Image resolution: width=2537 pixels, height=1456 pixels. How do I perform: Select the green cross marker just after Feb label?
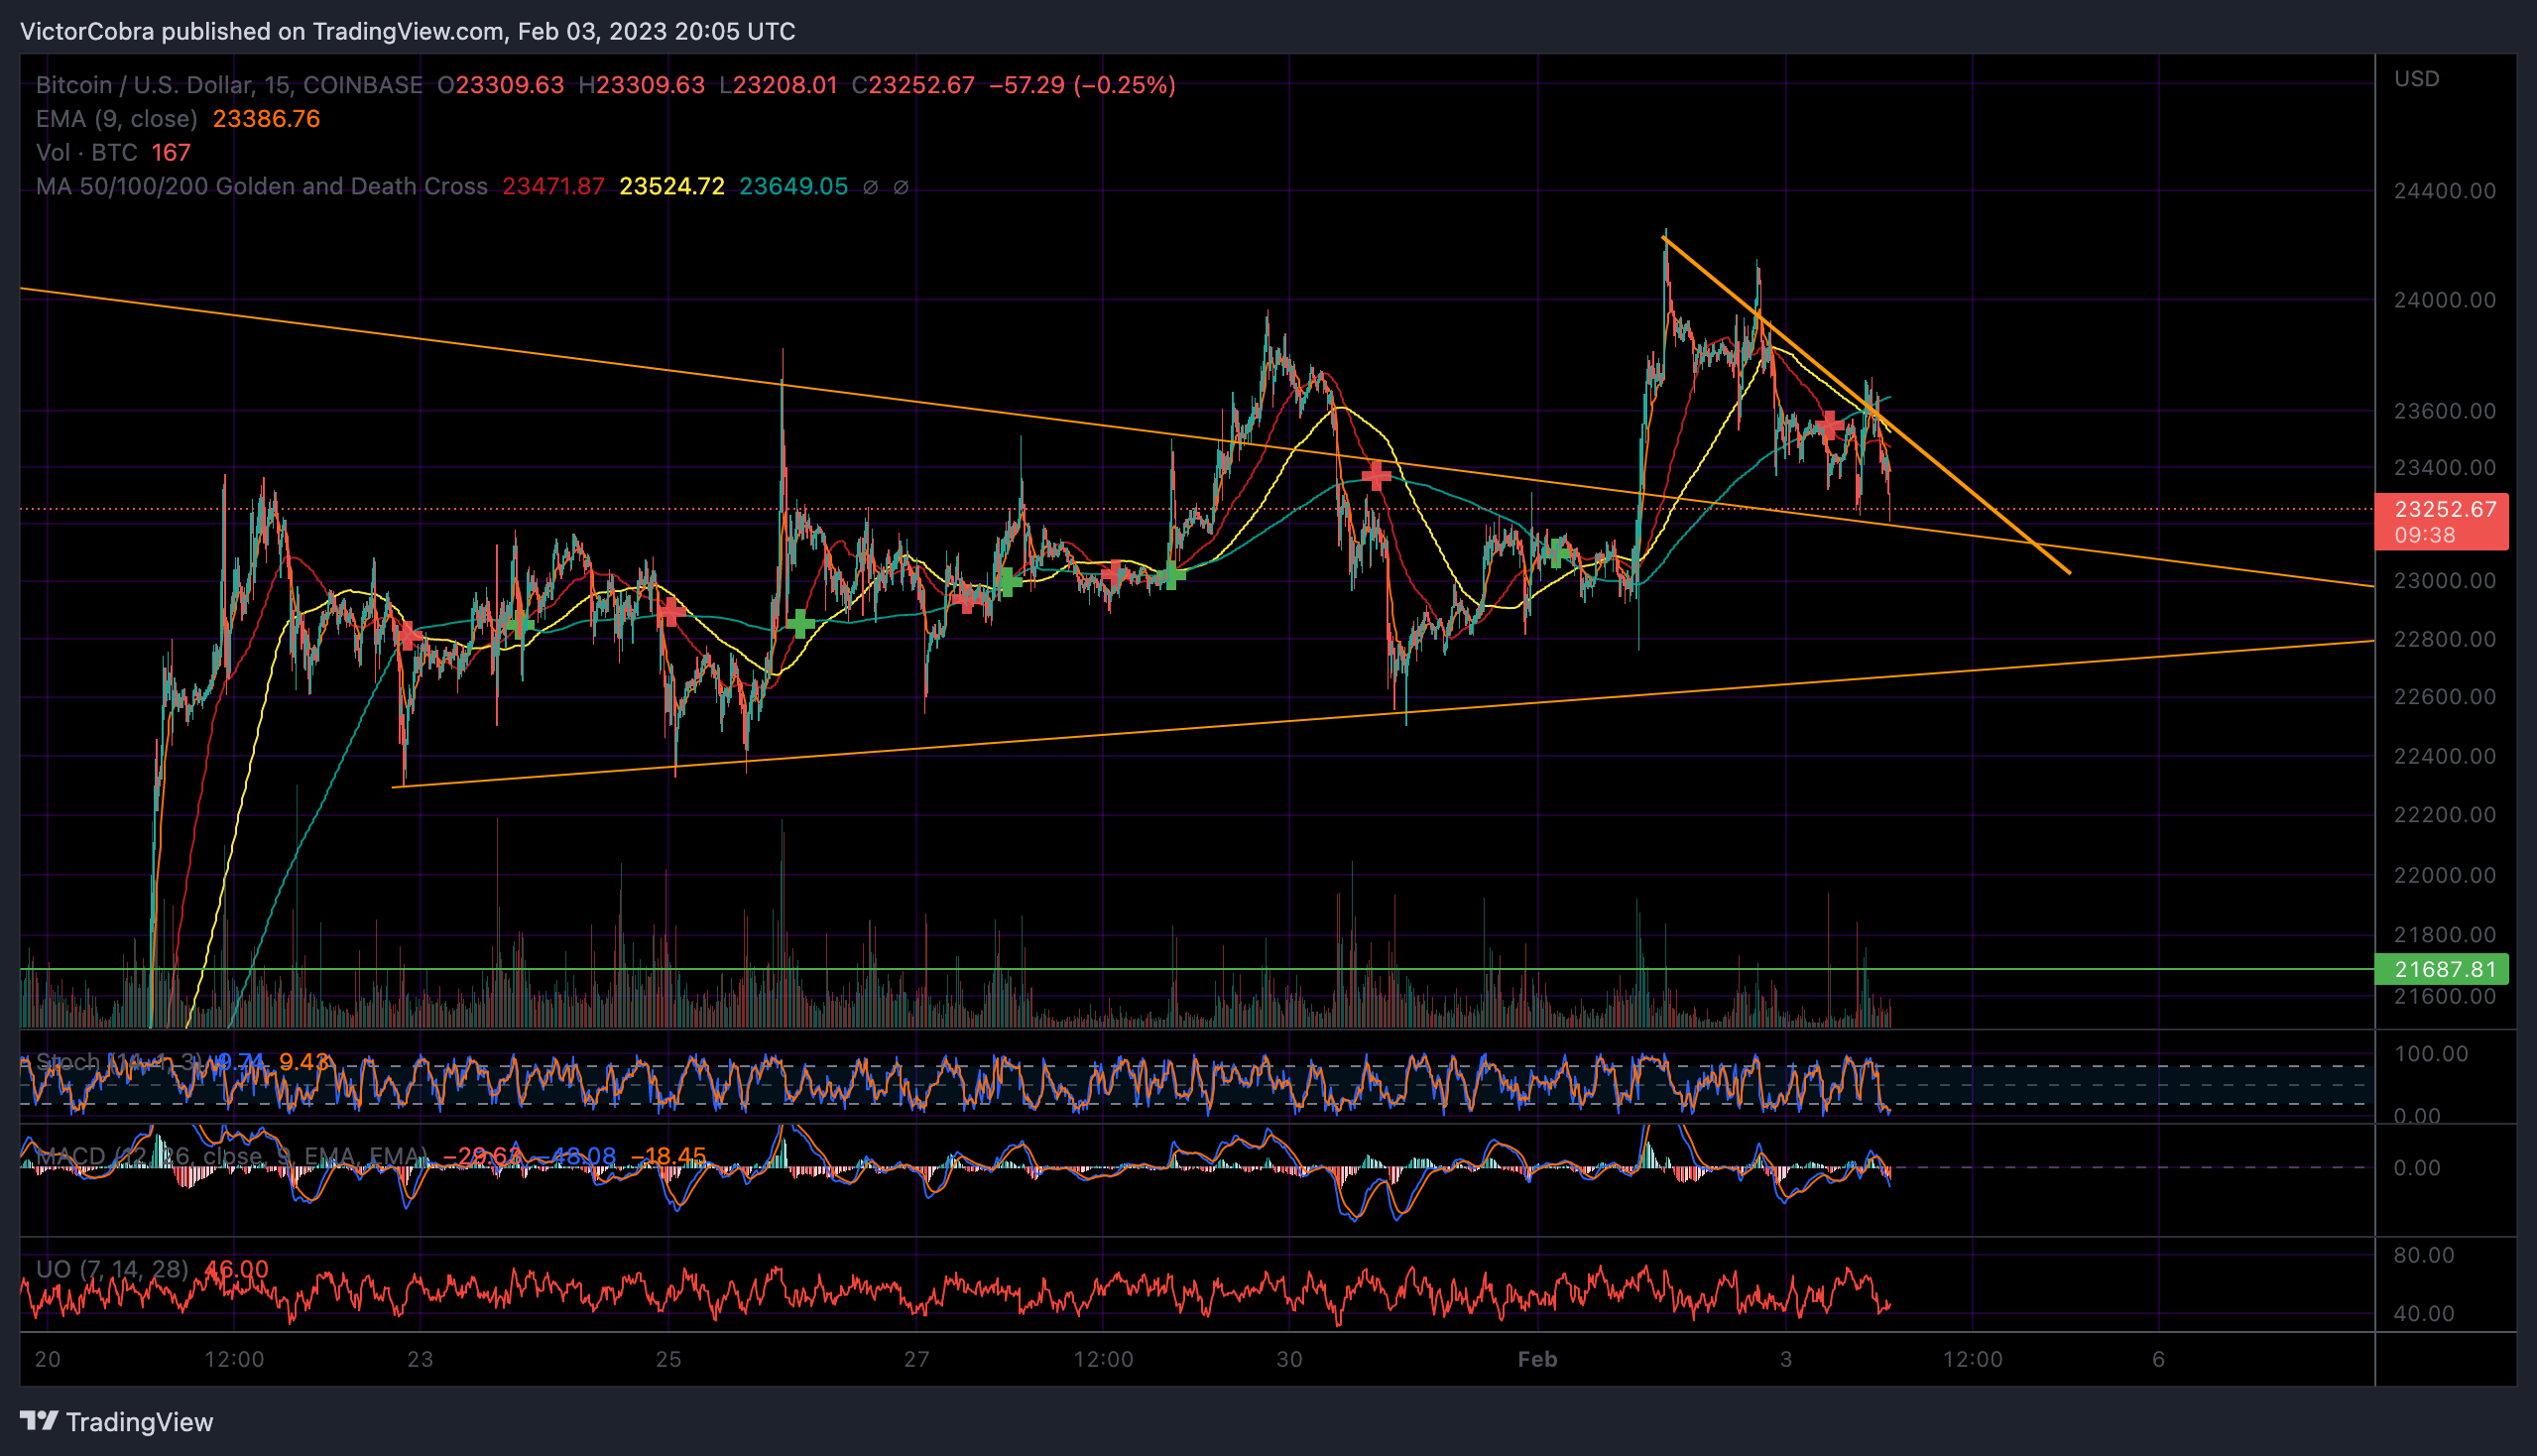[x=1556, y=551]
